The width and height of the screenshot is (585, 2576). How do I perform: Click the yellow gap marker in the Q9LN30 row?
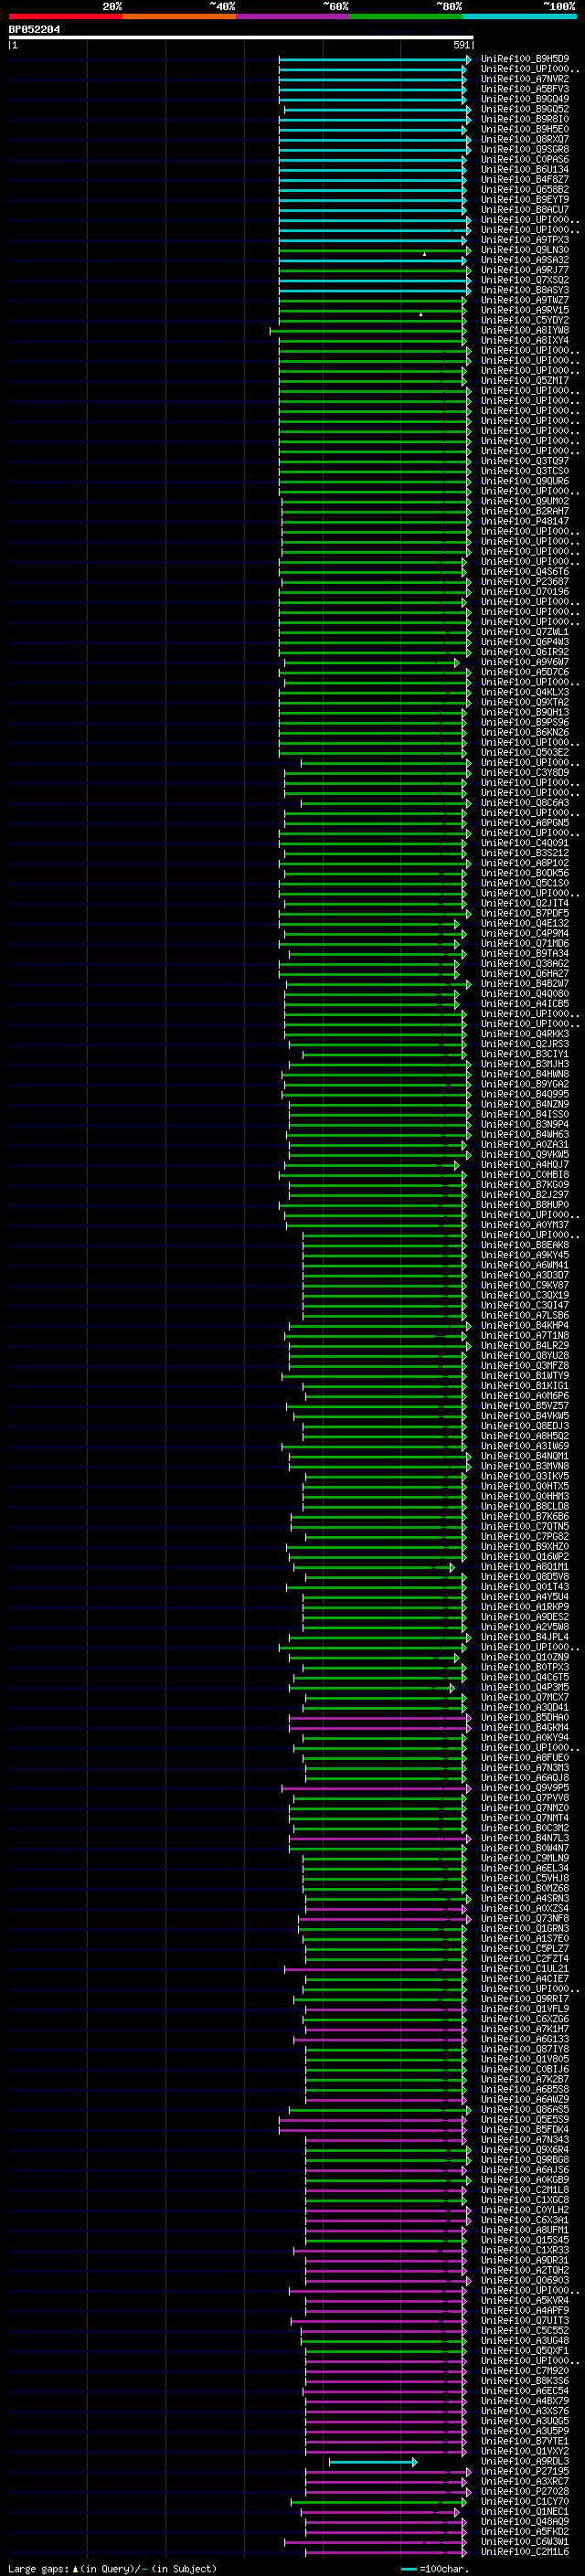[x=424, y=254]
